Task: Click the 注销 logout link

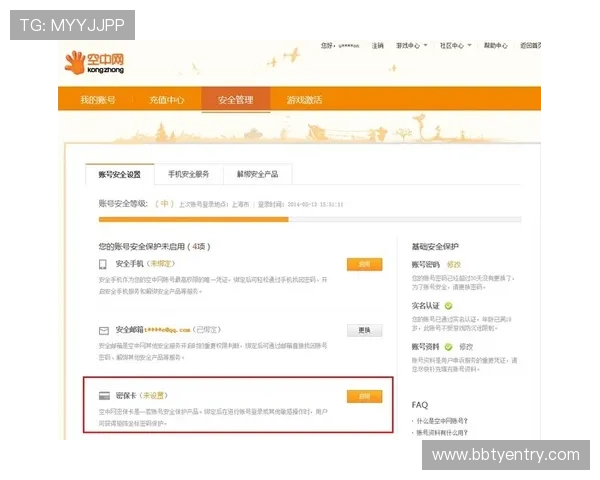Action: (x=378, y=46)
